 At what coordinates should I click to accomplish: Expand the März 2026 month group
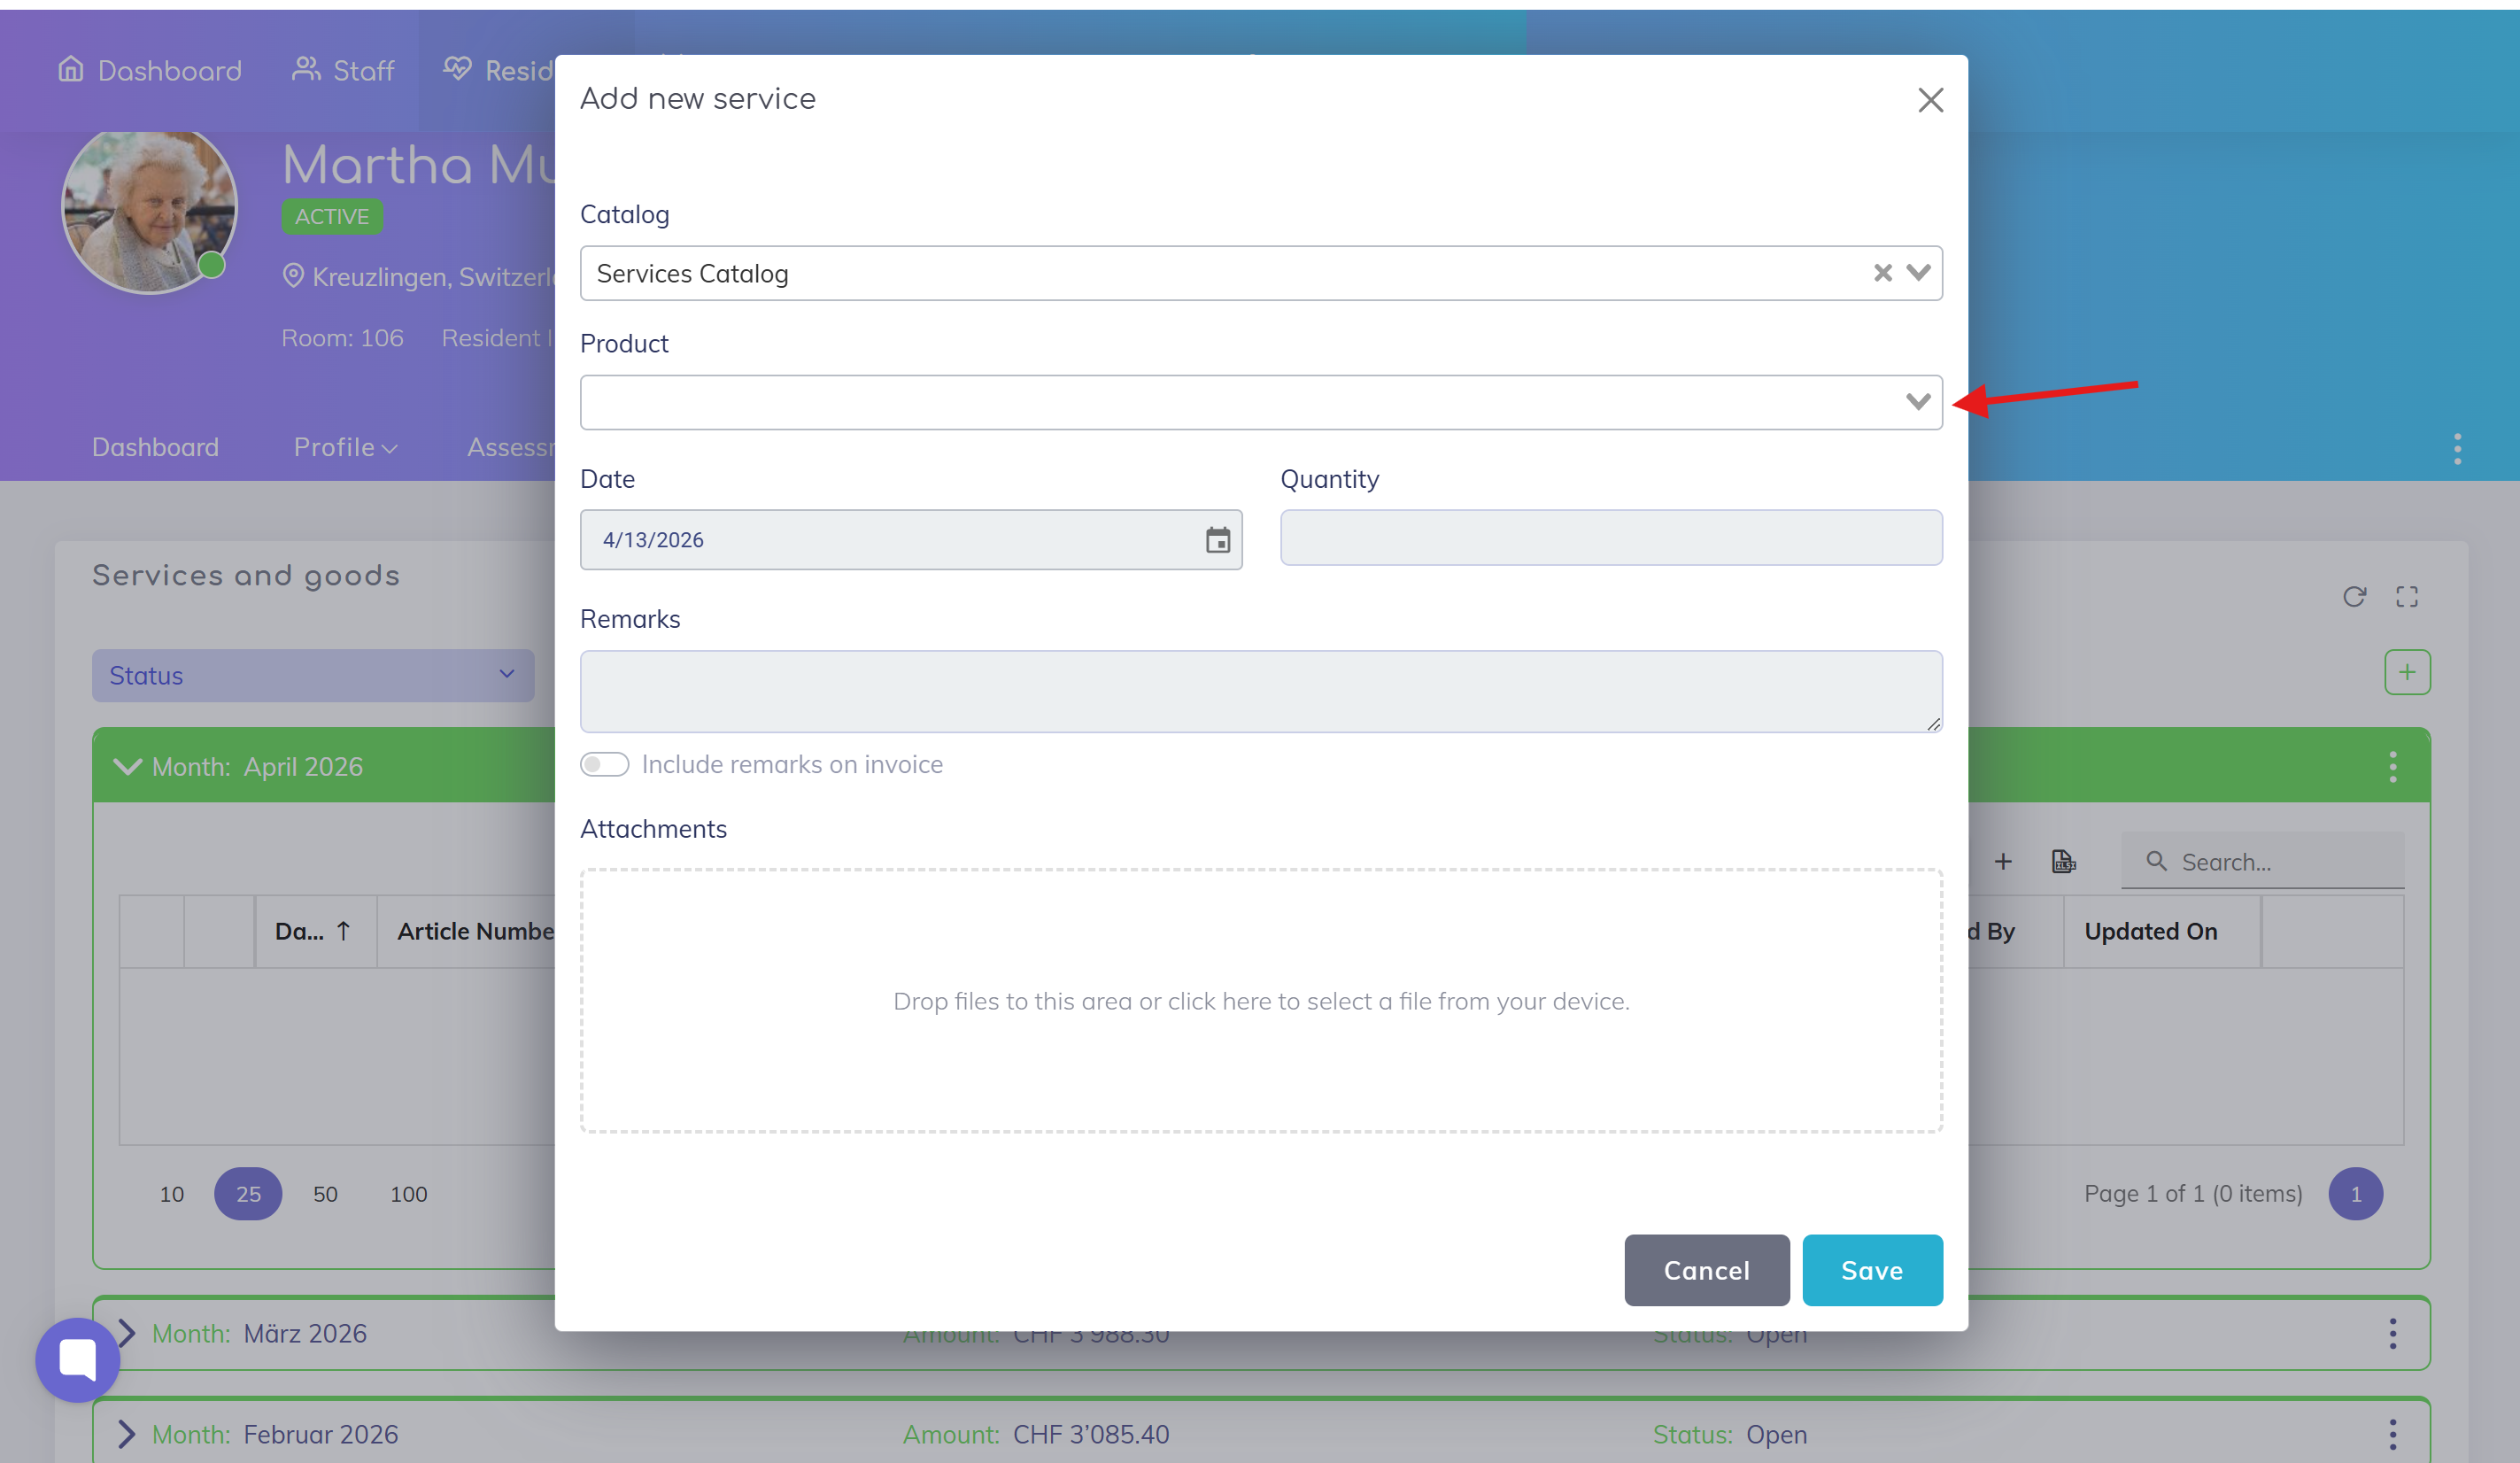click(x=126, y=1333)
